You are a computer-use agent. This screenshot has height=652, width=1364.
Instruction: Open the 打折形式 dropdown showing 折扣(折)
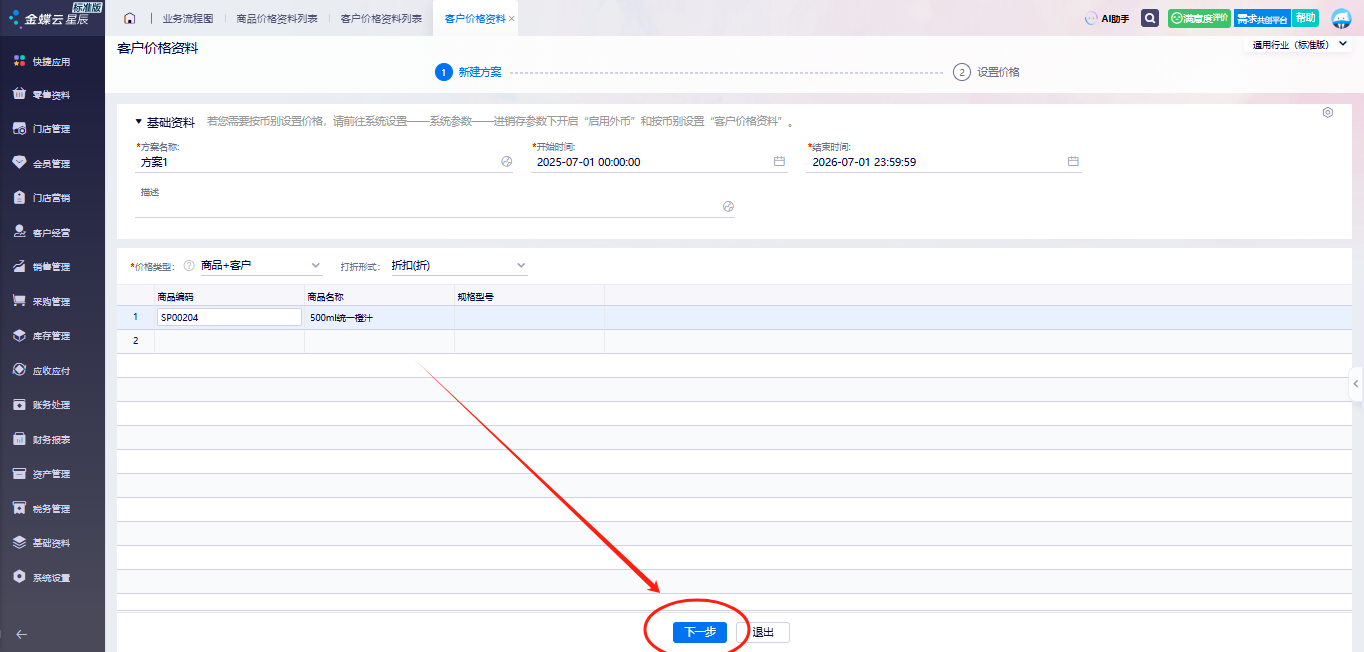point(458,266)
